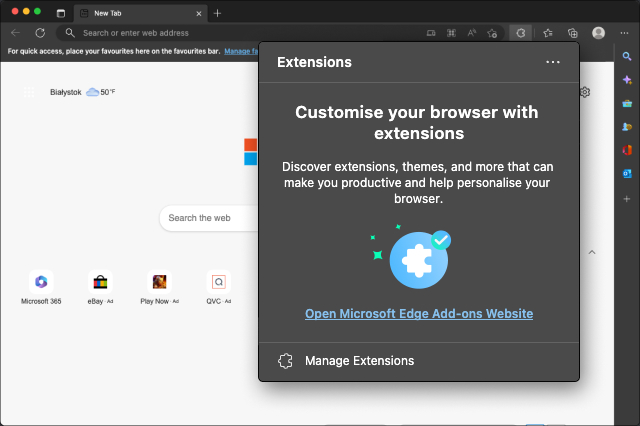Click the address bar input field

pos(240,32)
